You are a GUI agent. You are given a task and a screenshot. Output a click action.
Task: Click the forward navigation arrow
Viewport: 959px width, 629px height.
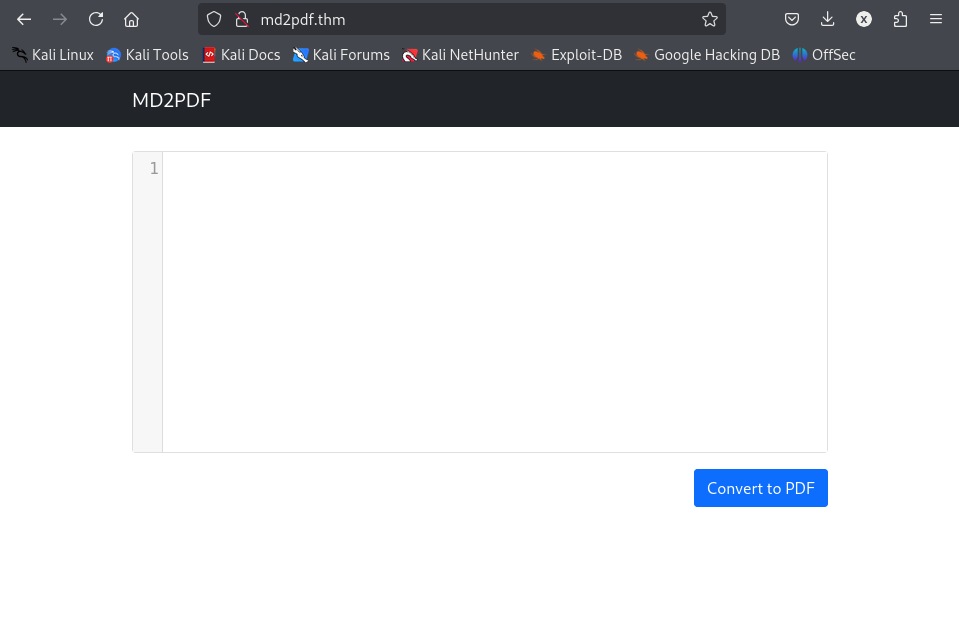[x=59, y=20]
